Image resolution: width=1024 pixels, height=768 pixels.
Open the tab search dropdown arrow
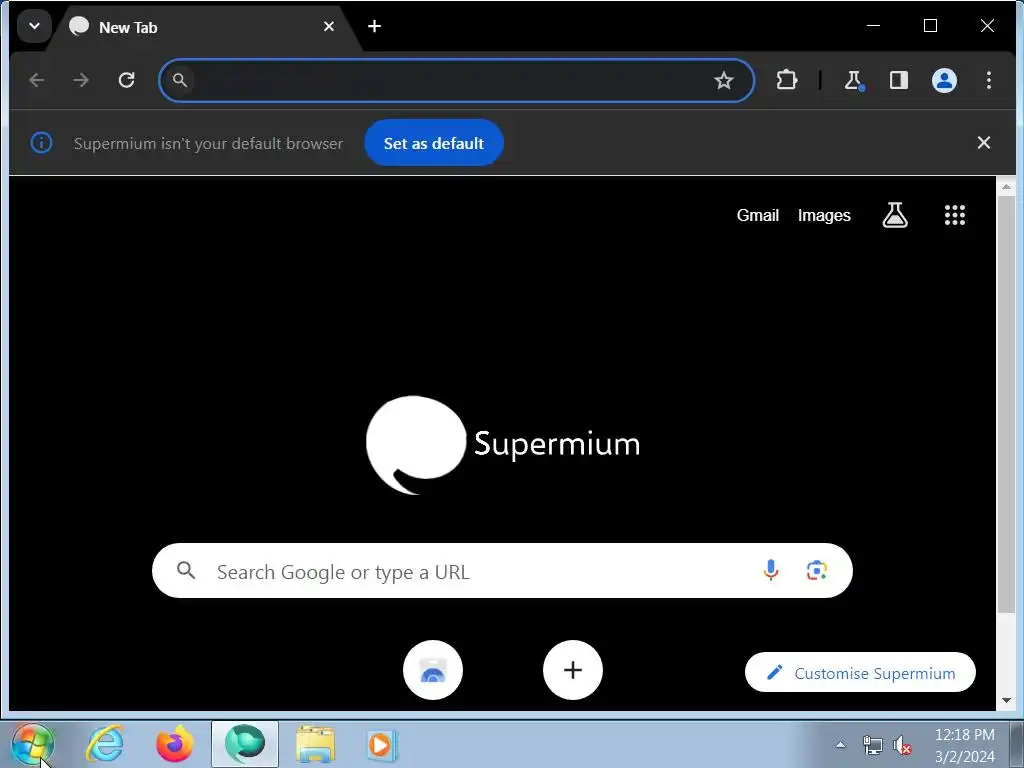34,26
